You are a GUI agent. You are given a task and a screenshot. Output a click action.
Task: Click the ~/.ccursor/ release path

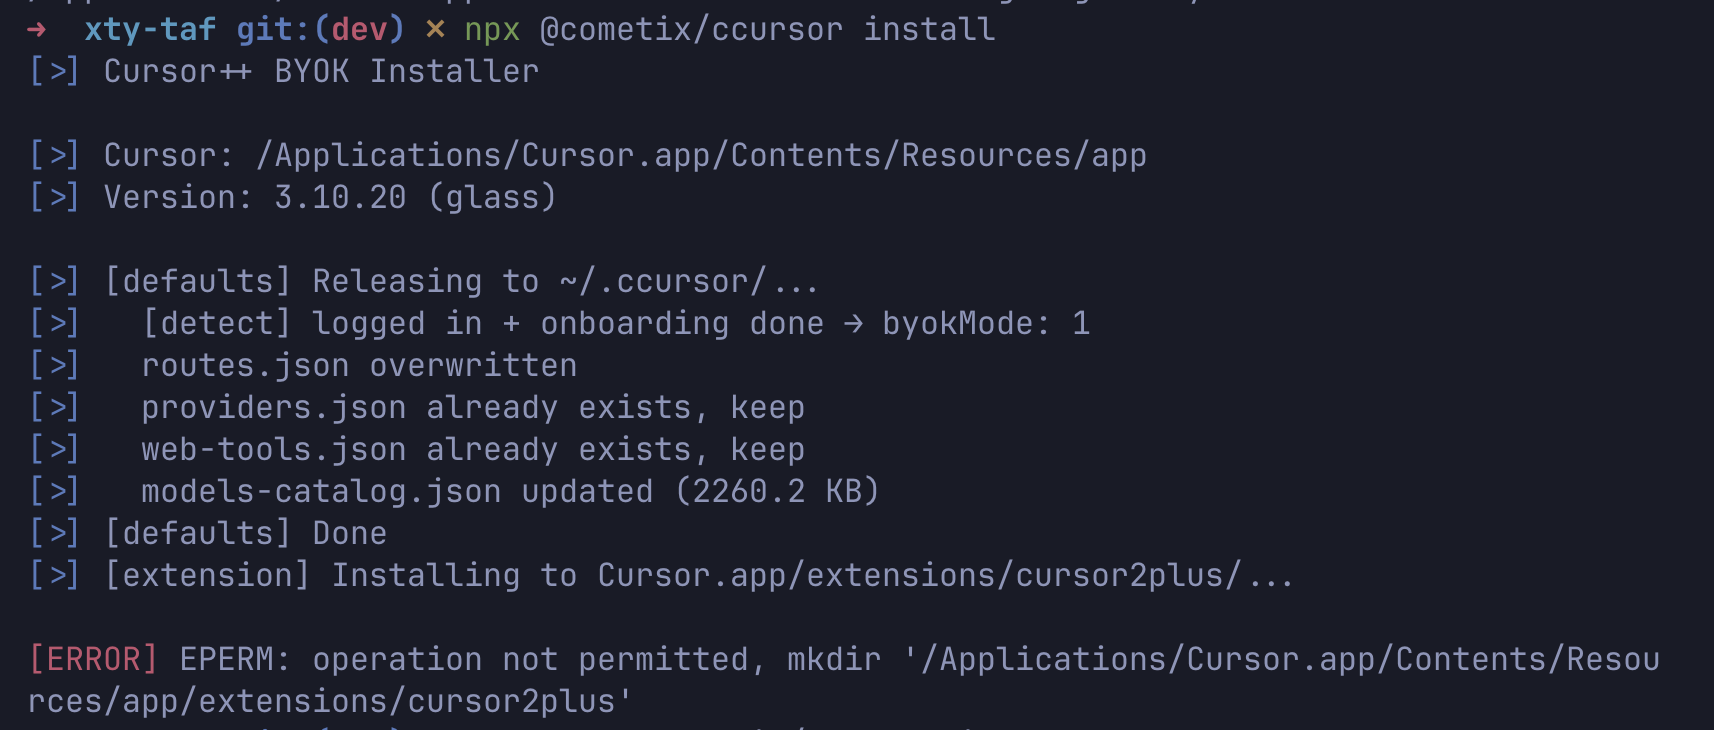click(664, 282)
